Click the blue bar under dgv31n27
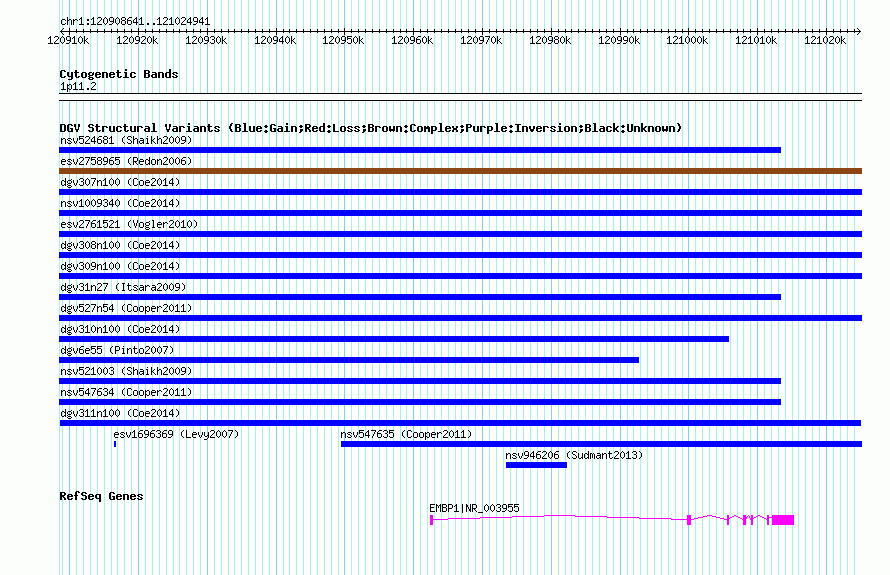890x575 pixels. click(420, 297)
